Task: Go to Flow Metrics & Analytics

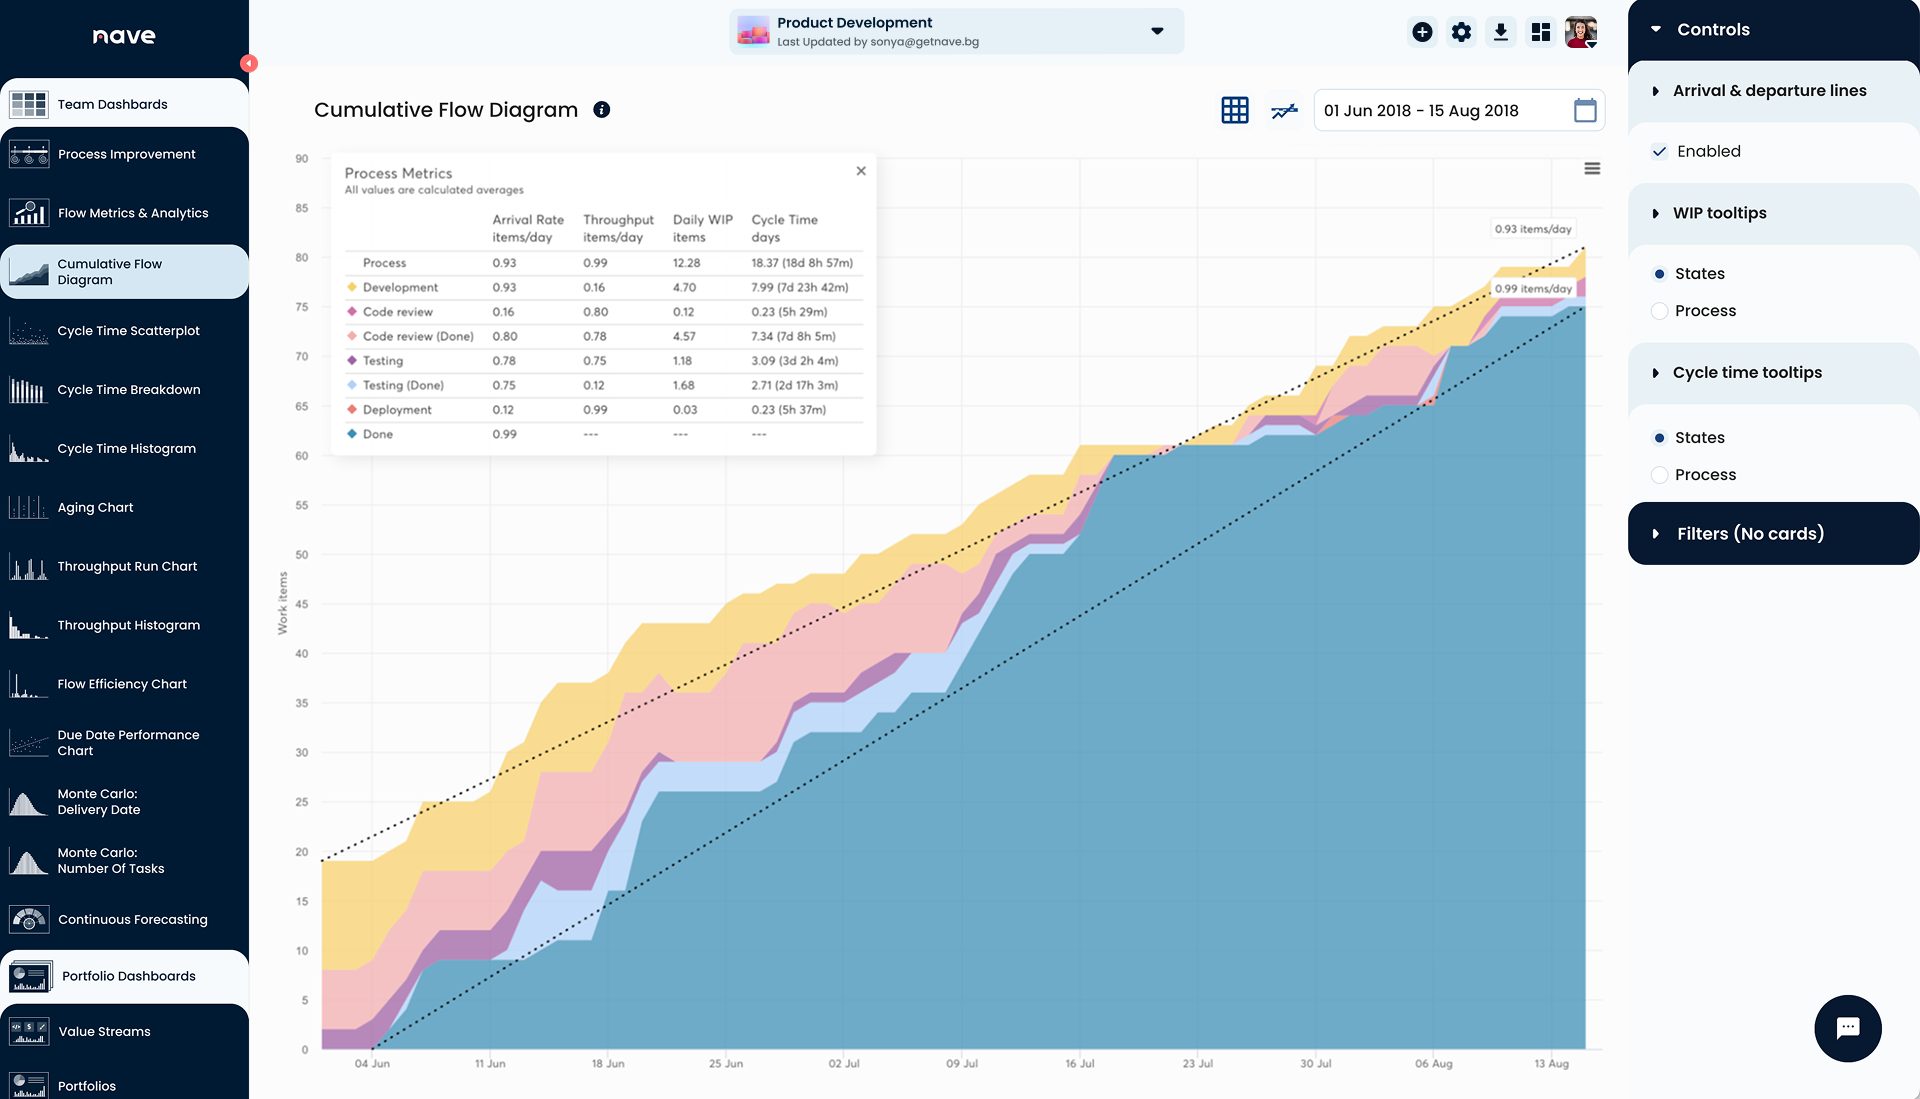Action: (133, 212)
